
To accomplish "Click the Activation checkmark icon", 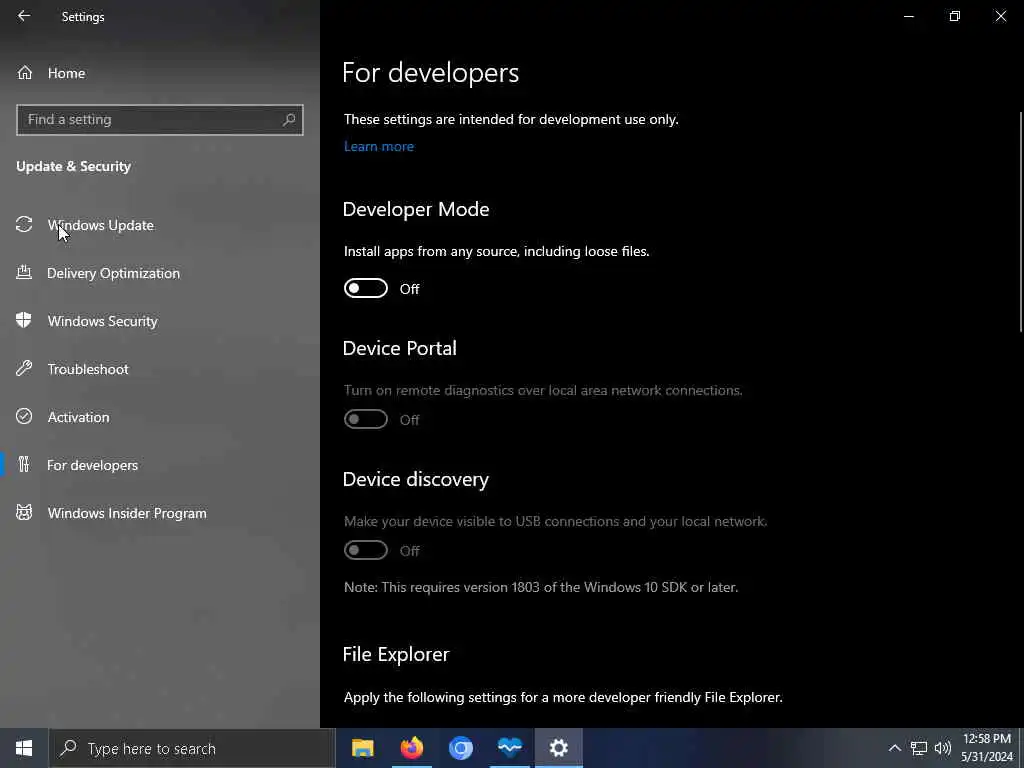I will 24,417.
